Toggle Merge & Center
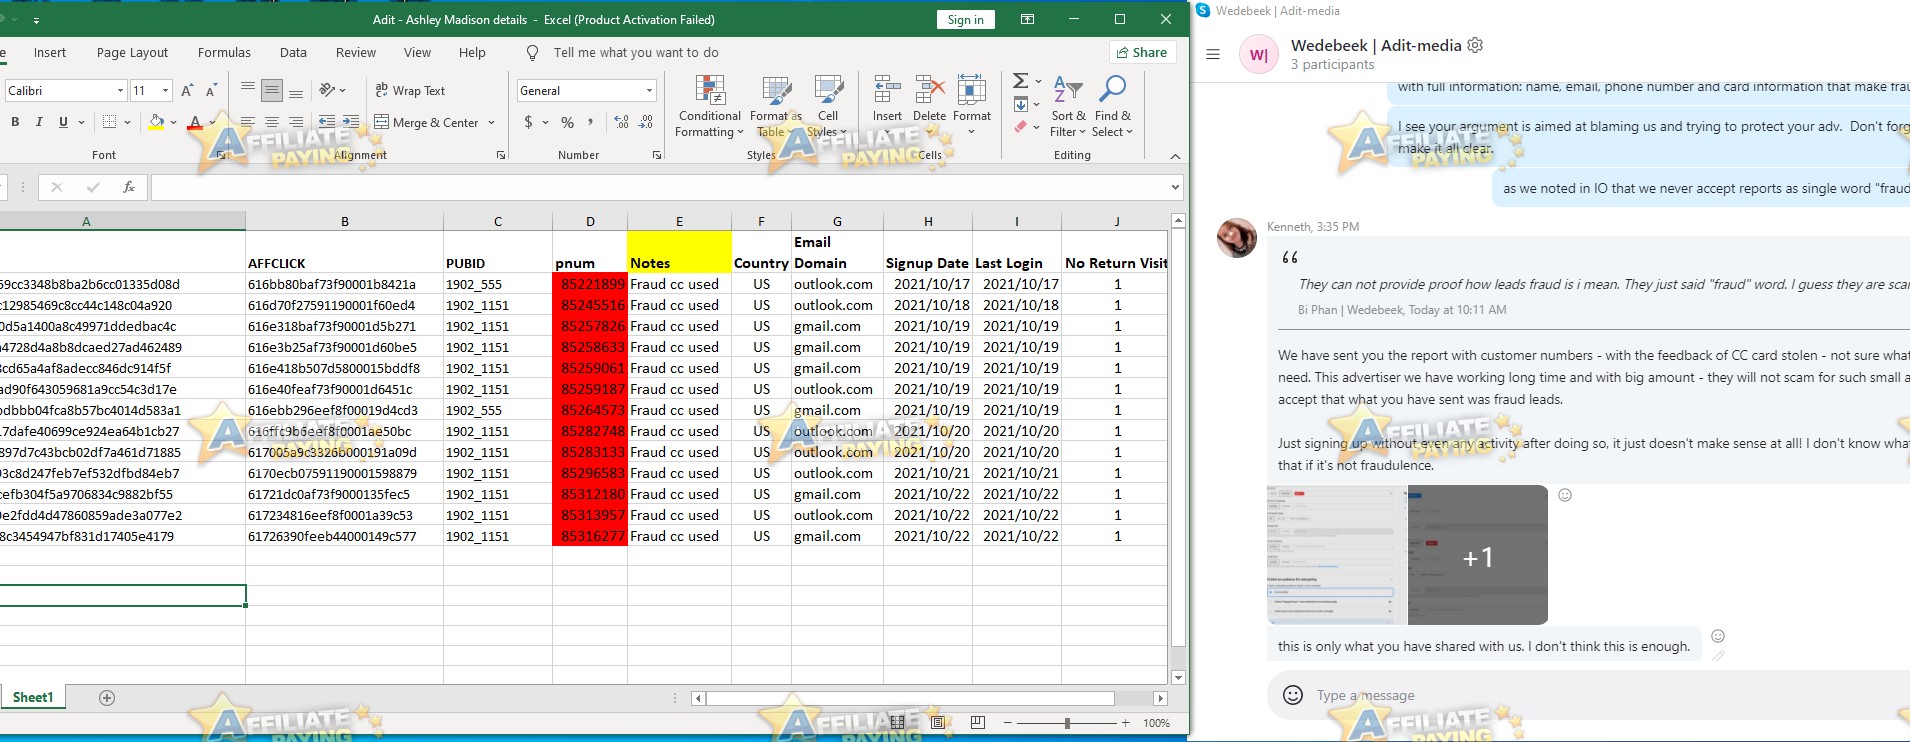This screenshot has width=1910, height=742. [426, 122]
